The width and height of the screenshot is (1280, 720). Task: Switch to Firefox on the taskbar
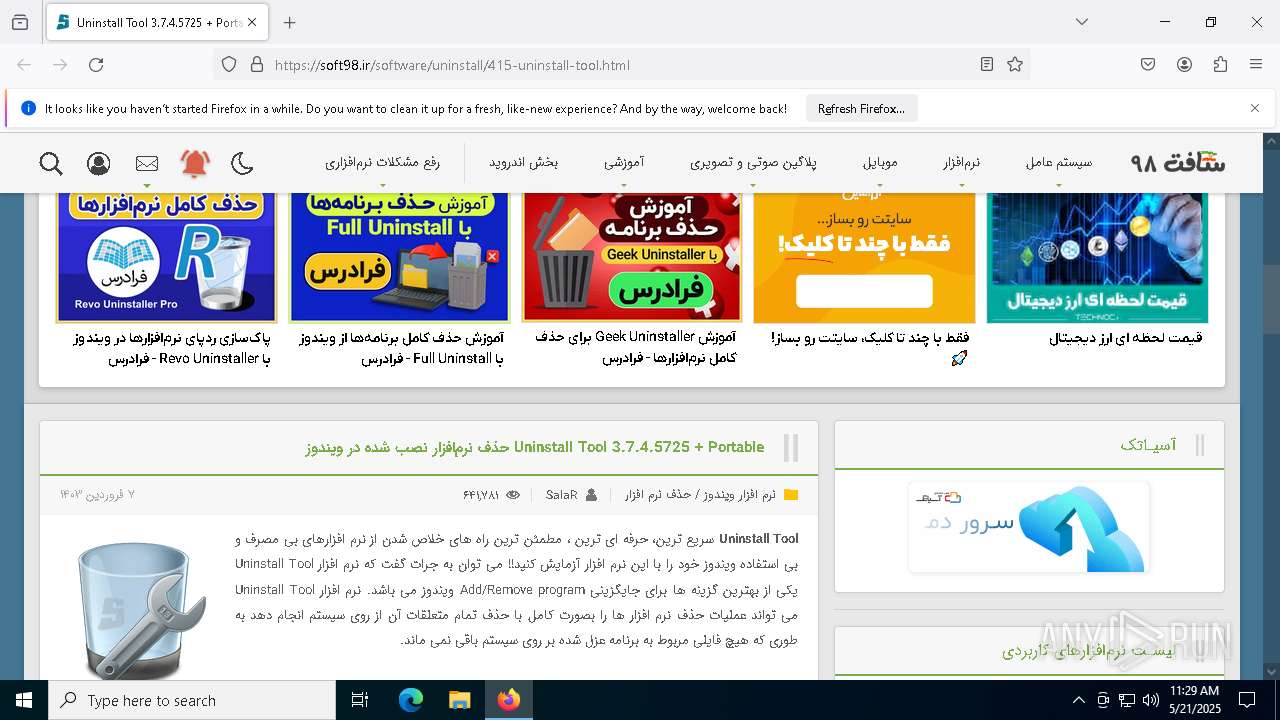[508, 700]
